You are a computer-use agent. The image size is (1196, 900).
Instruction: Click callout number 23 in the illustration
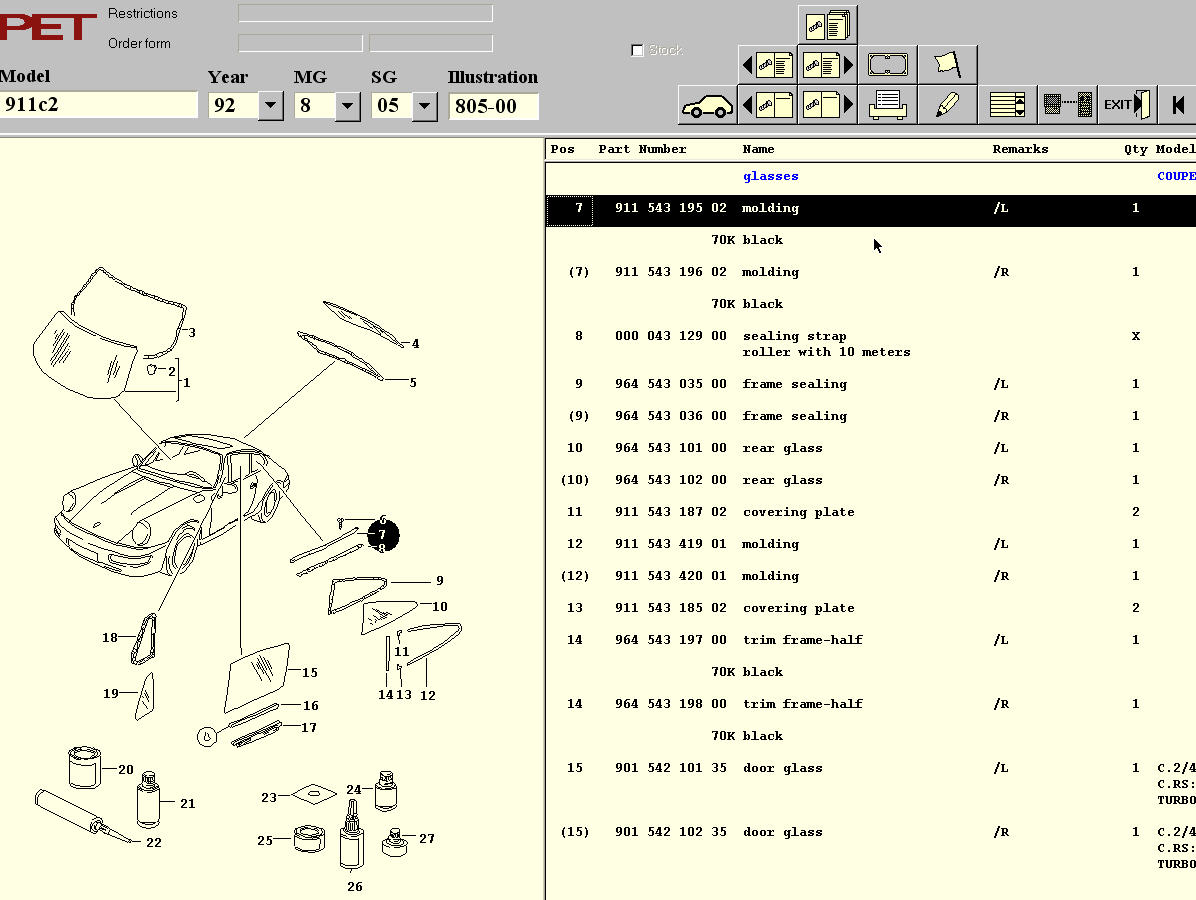point(269,798)
